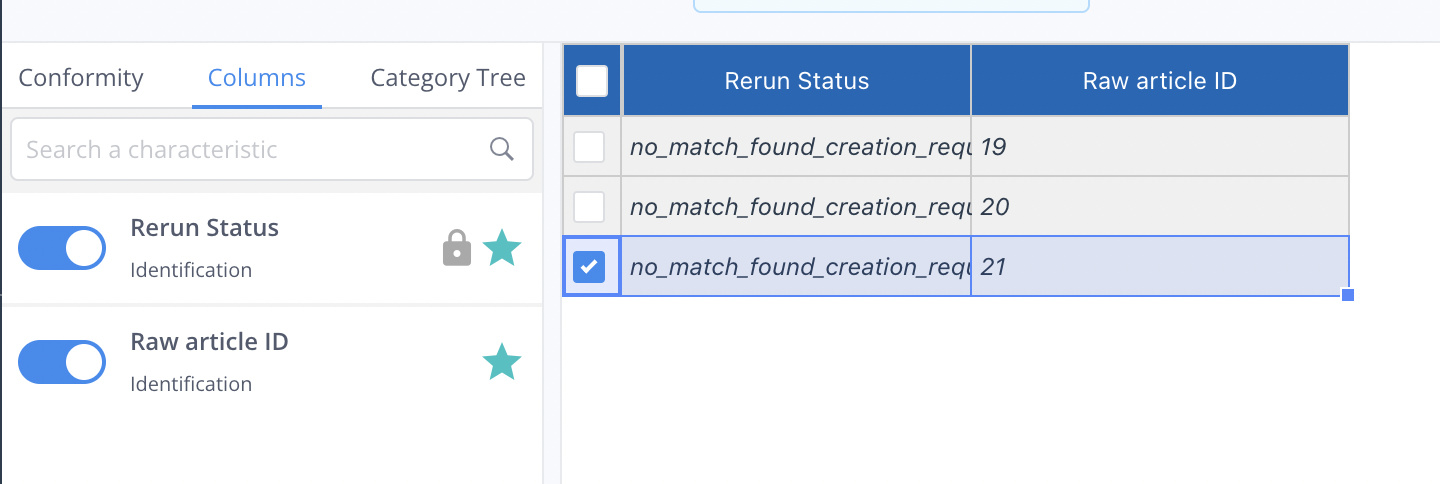Check the select-all checkbox in table header
The height and width of the screenshot is (484, 1440).
(592, 80)
